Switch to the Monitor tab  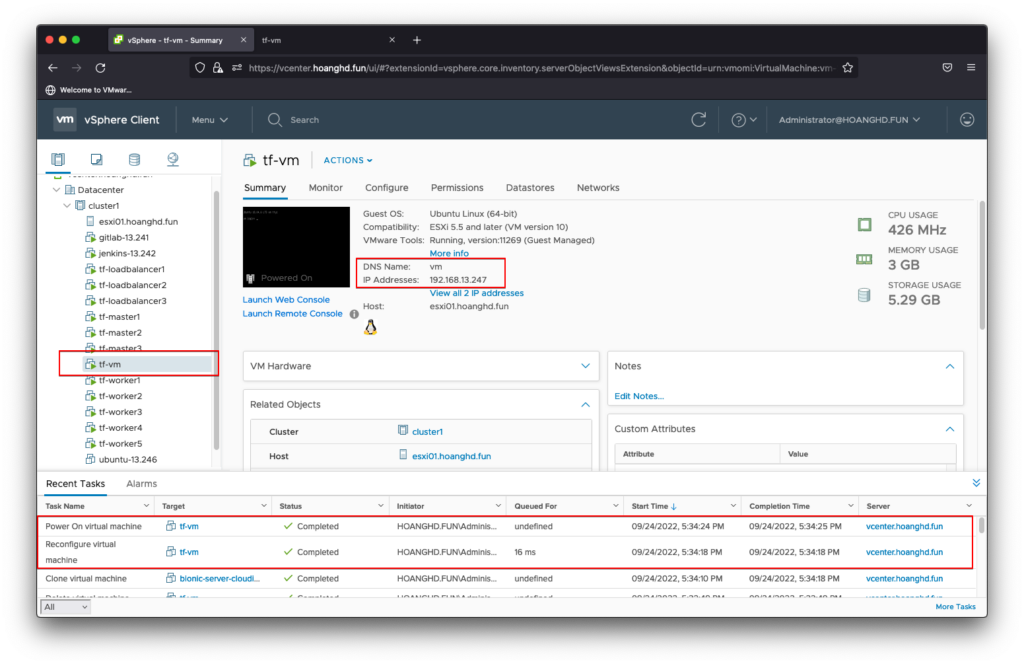coord(325,188)
